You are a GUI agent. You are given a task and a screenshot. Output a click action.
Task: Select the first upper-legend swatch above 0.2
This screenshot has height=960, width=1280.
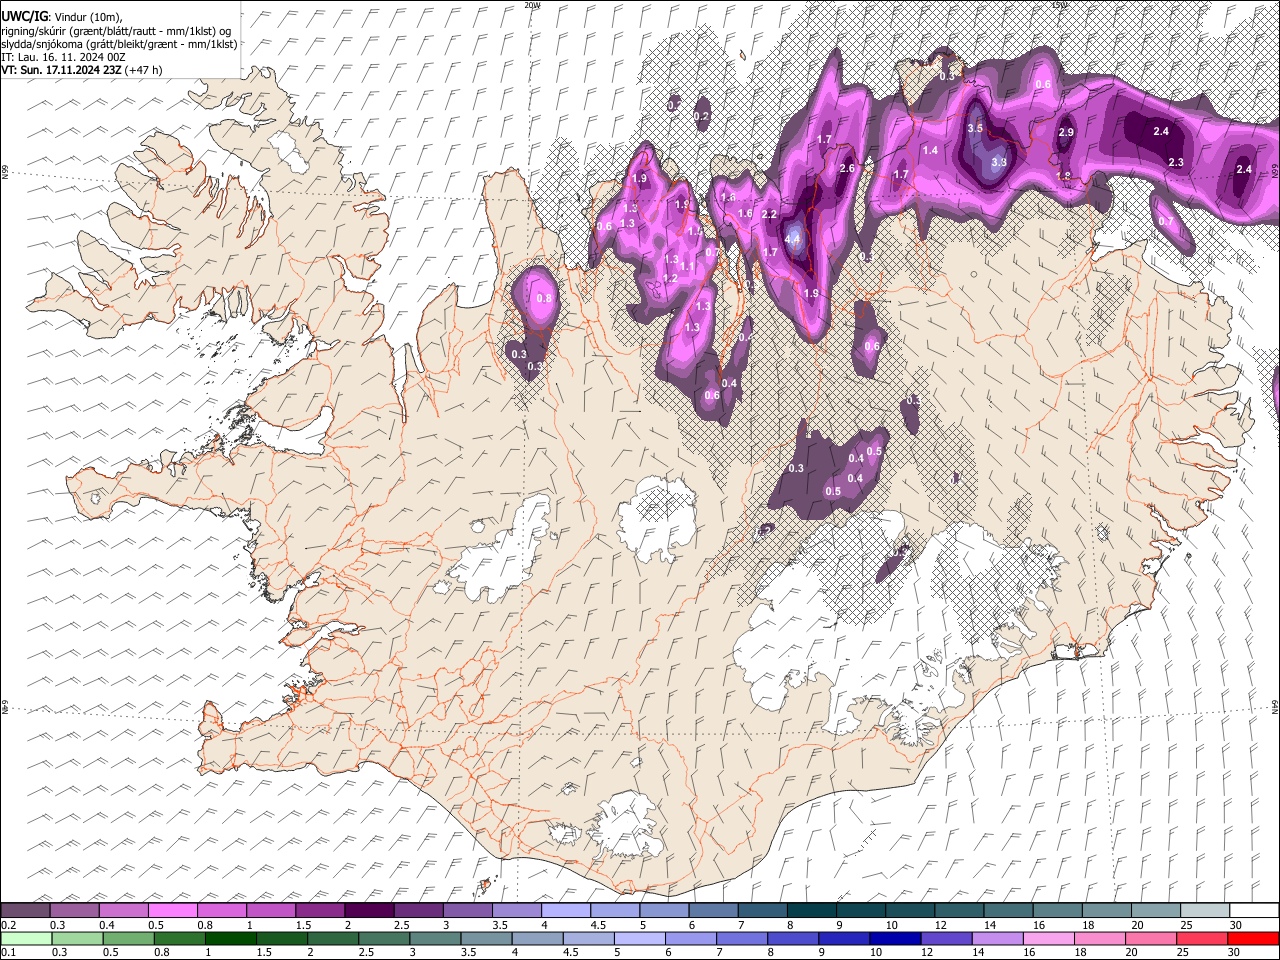click(x=26, y=911)
